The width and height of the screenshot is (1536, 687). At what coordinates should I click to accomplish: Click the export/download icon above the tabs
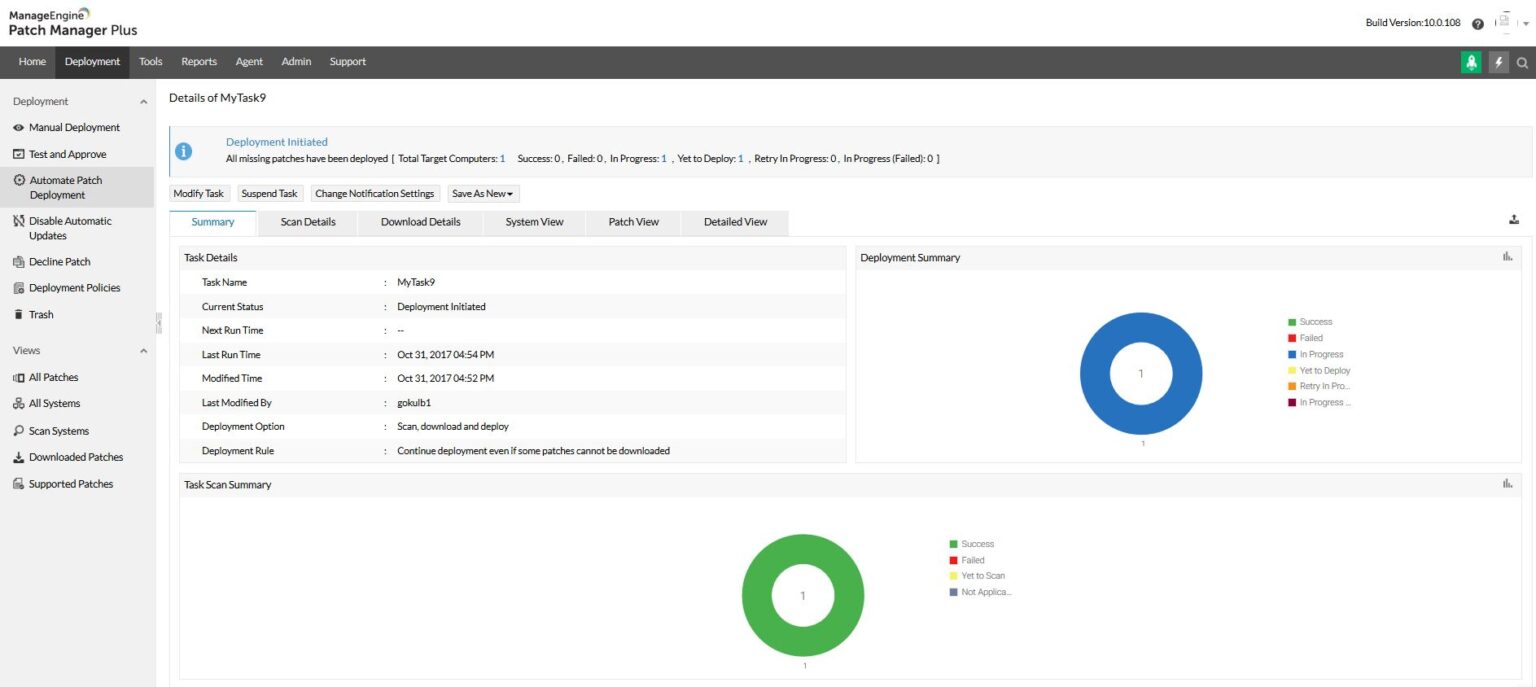click(1514, 218)
